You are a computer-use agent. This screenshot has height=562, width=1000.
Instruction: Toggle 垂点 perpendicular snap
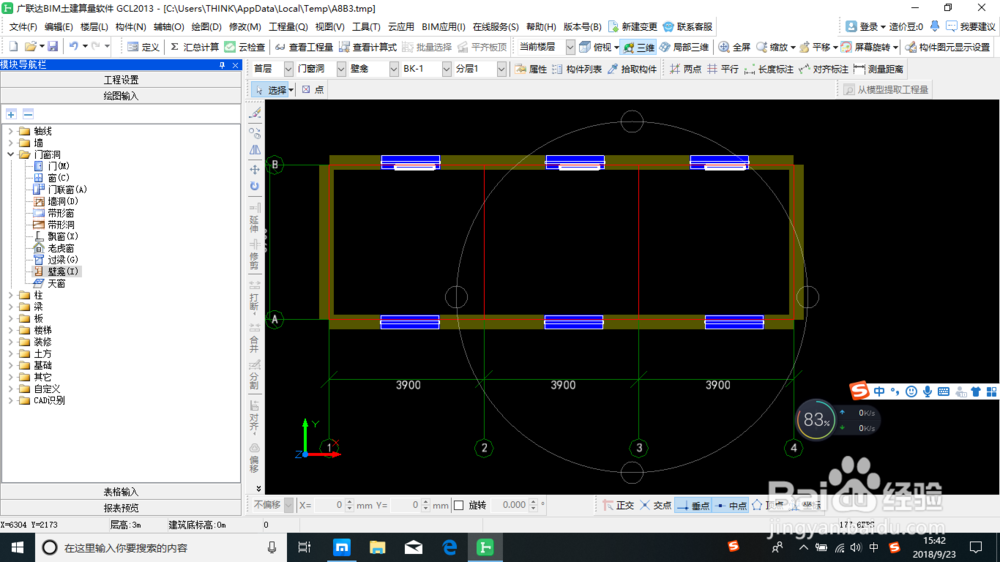pyautogui.click(x=693, y=505)
